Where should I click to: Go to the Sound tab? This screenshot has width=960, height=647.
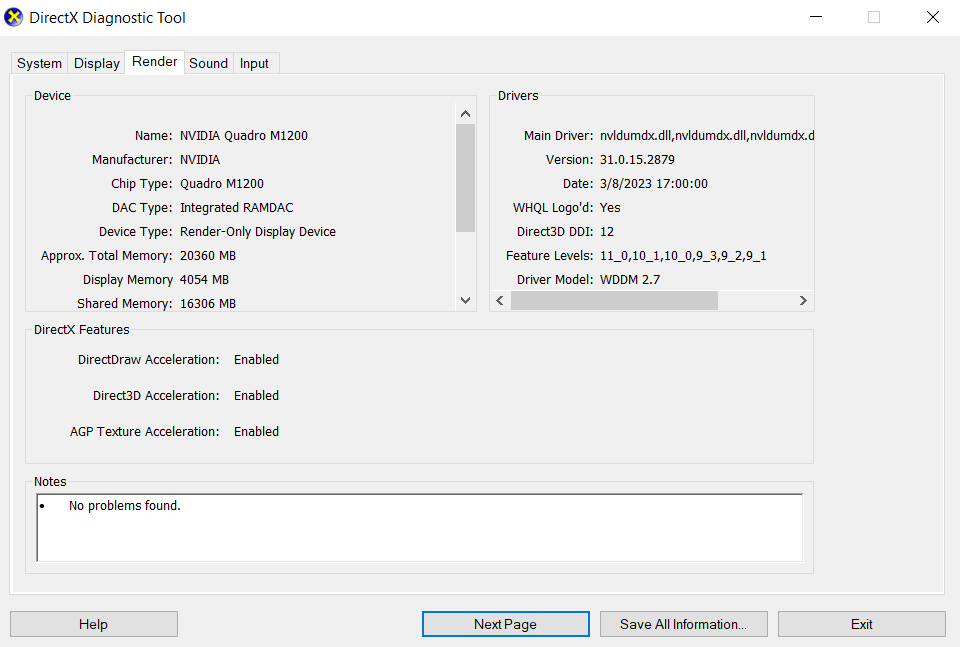(208, 63)
